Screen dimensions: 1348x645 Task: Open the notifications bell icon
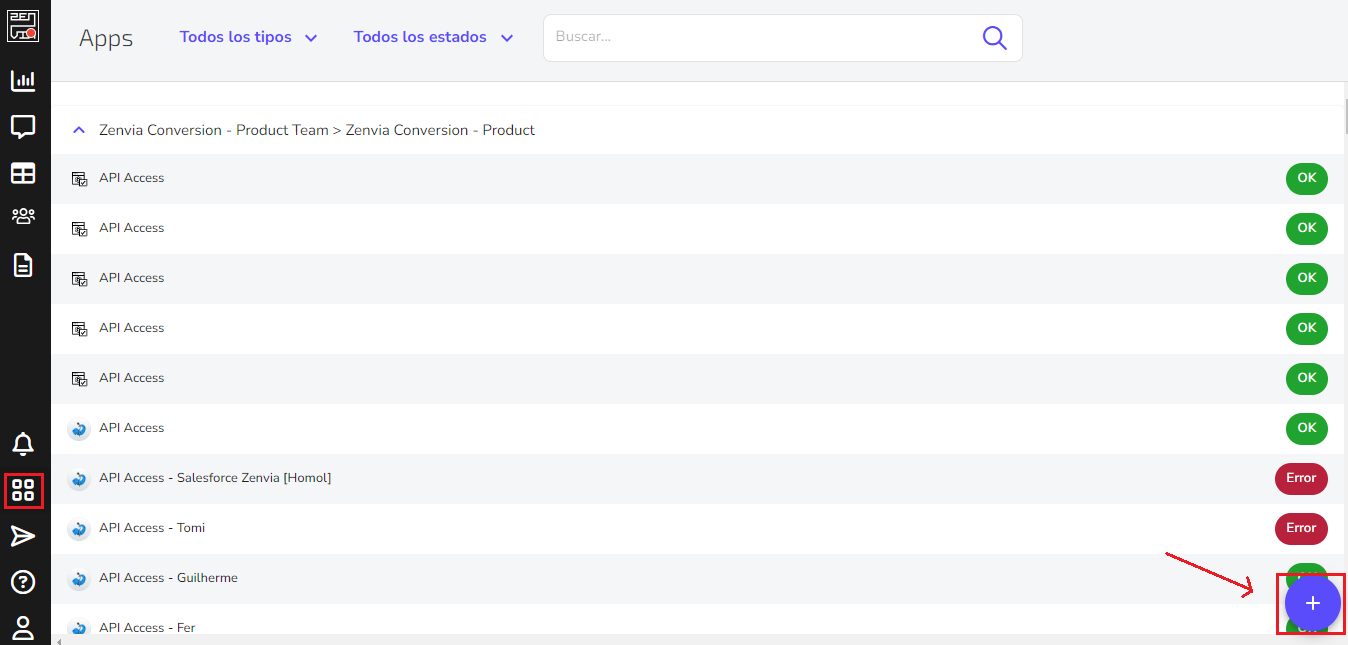pos(23,444)
